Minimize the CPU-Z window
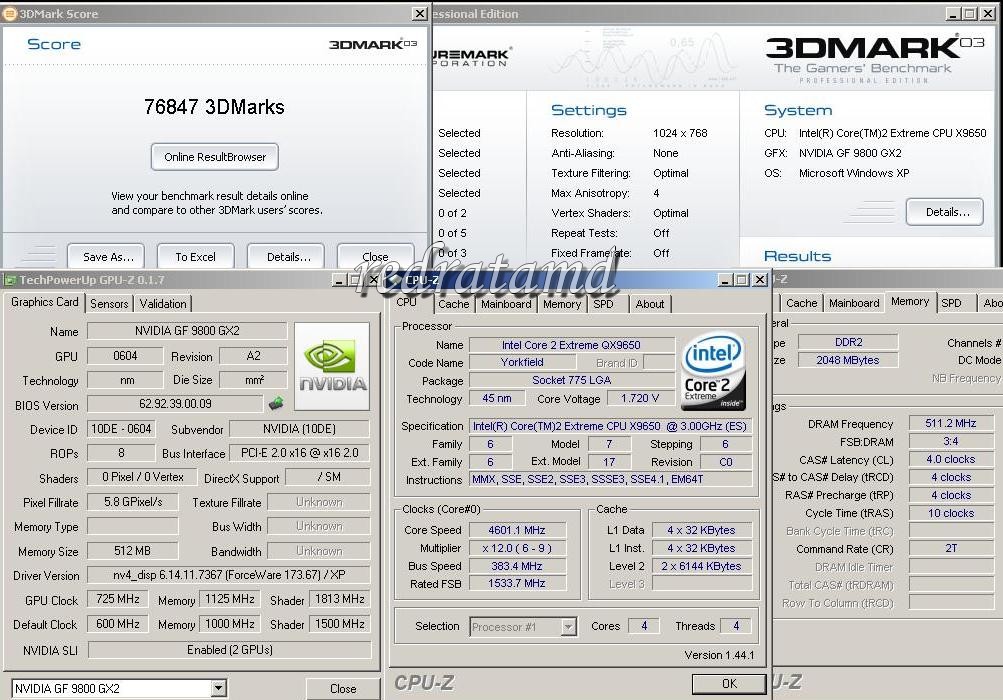 [x=725, y=280]
